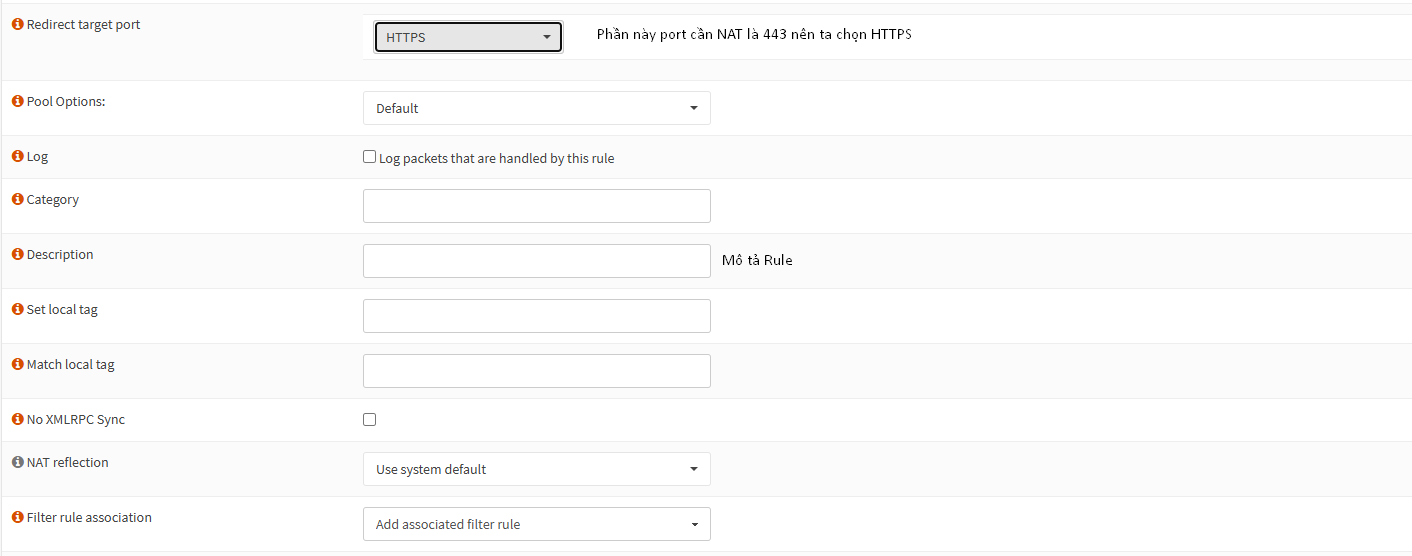Click info icon for Set local tag
This screenshot has height=556, width=1412.
[17, 309]
